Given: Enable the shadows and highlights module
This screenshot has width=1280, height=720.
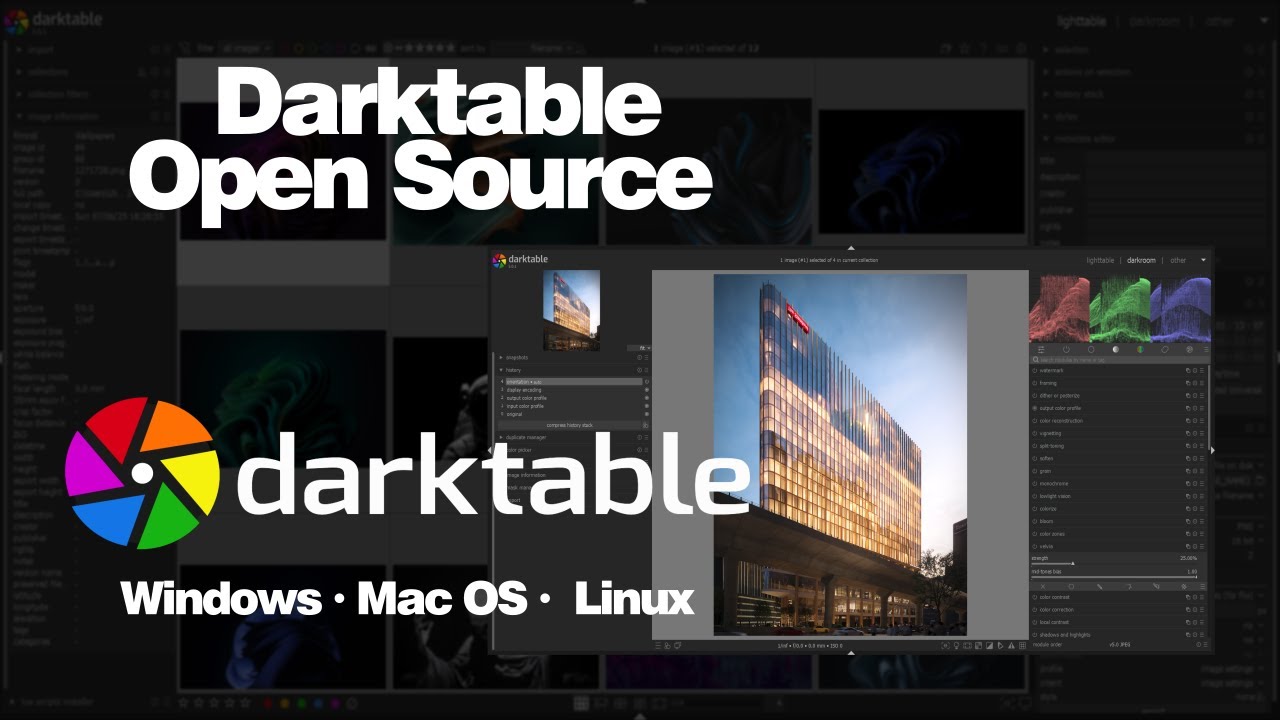Looking at the screenshot, I should coord(1035,635).
